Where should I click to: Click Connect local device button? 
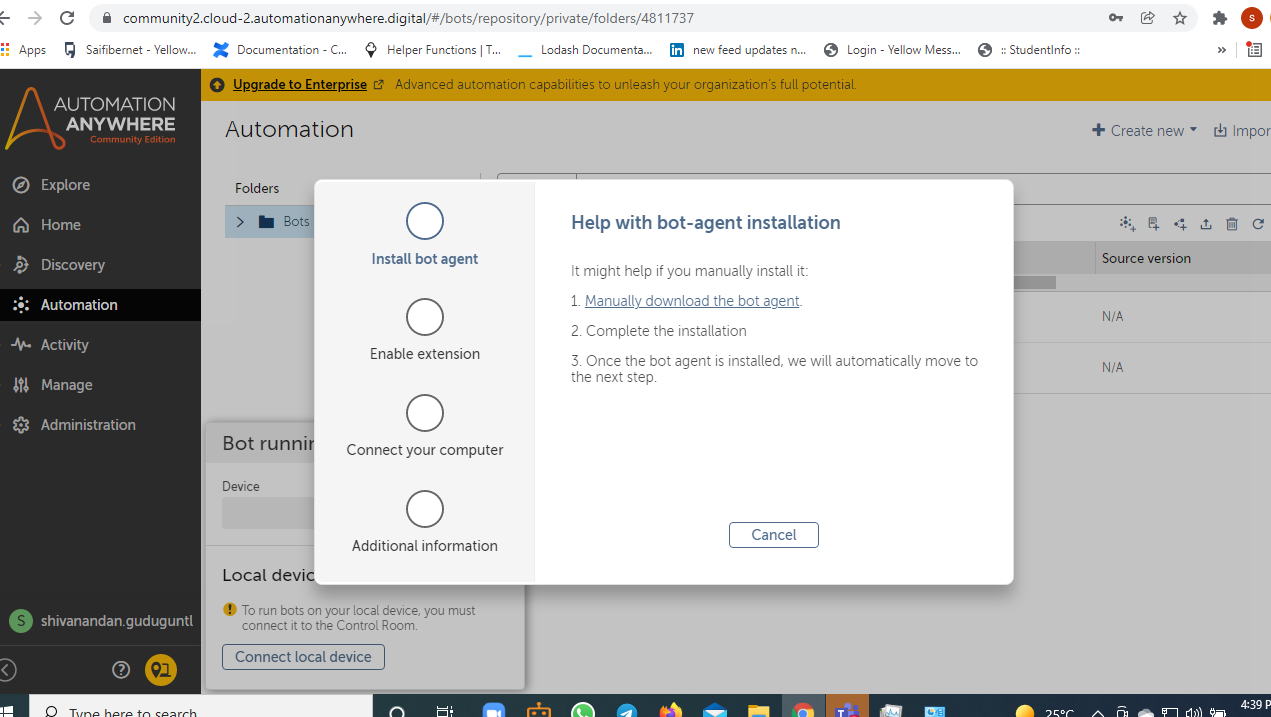click(x=303, y=657)
